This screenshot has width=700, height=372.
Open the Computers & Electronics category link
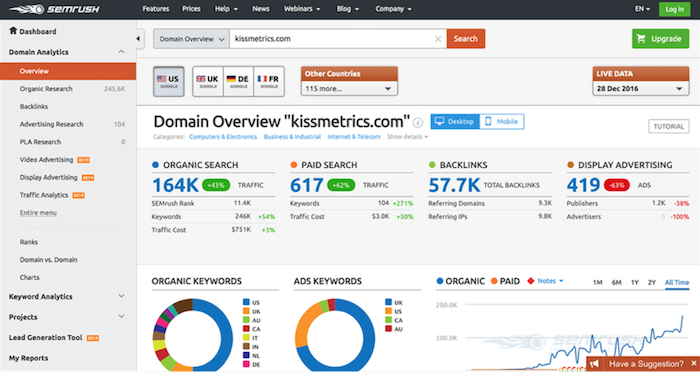tap(223, 137)
